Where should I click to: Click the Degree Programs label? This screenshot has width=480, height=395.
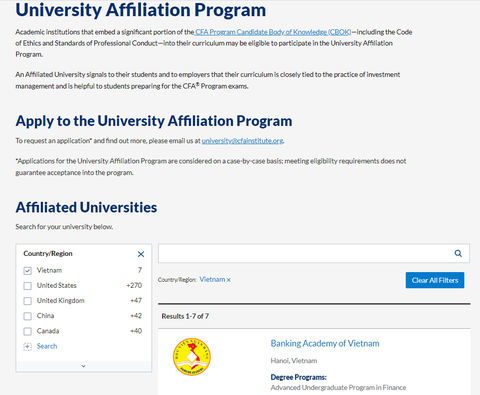tap(298, 377)
